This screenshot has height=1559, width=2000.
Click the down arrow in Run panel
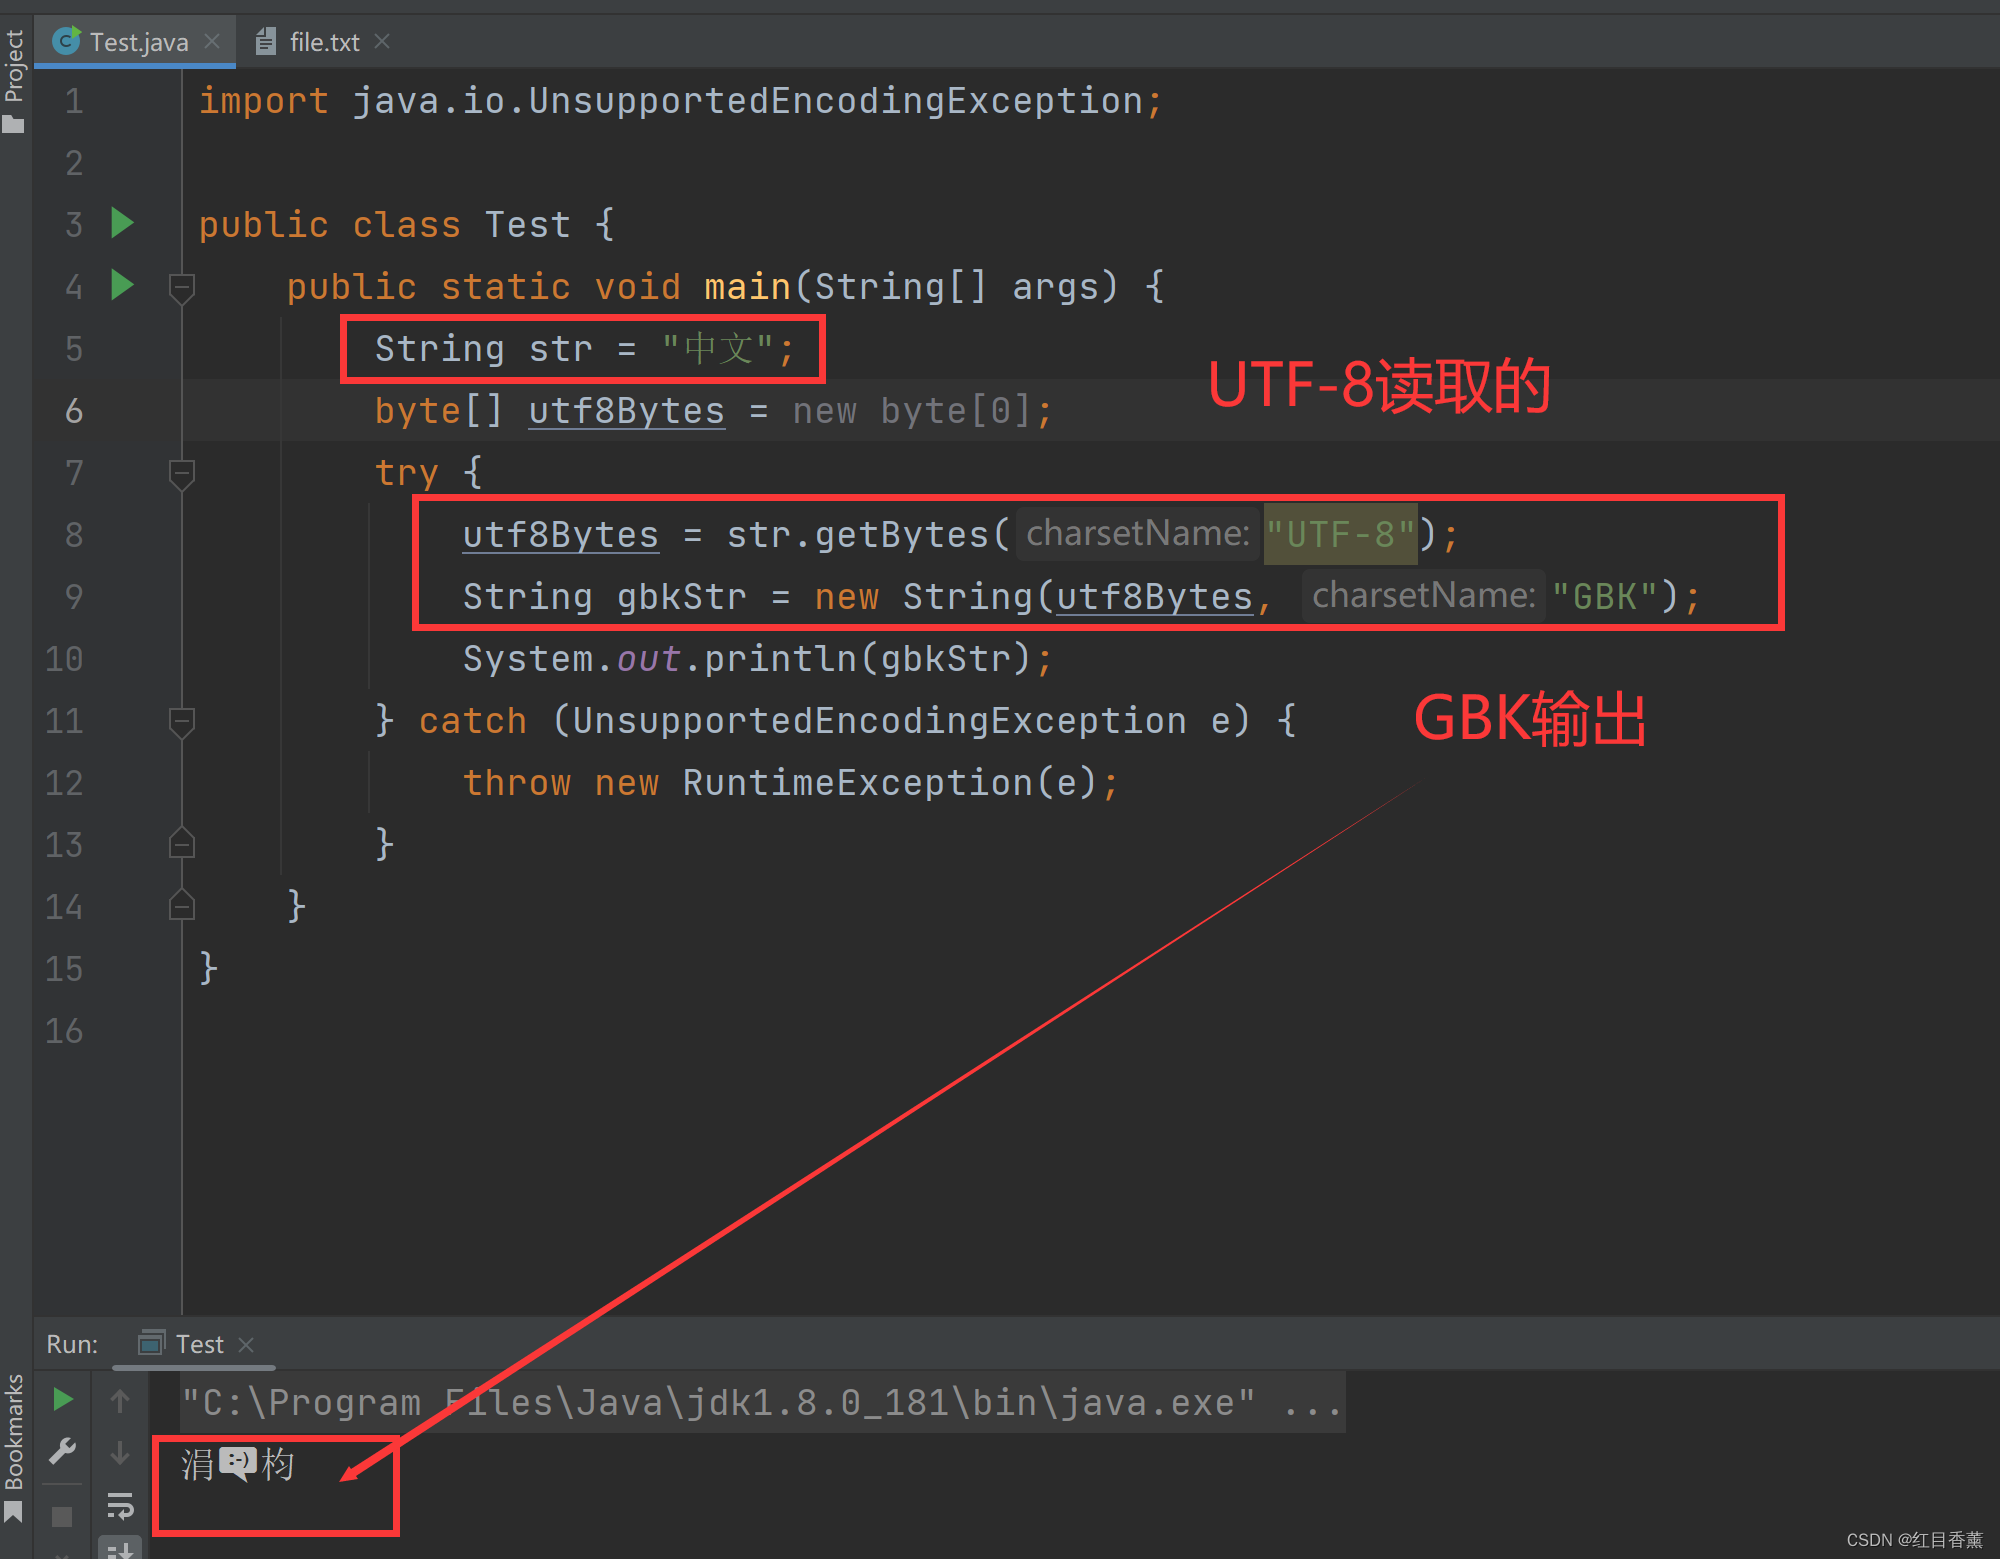(120, 1452)
